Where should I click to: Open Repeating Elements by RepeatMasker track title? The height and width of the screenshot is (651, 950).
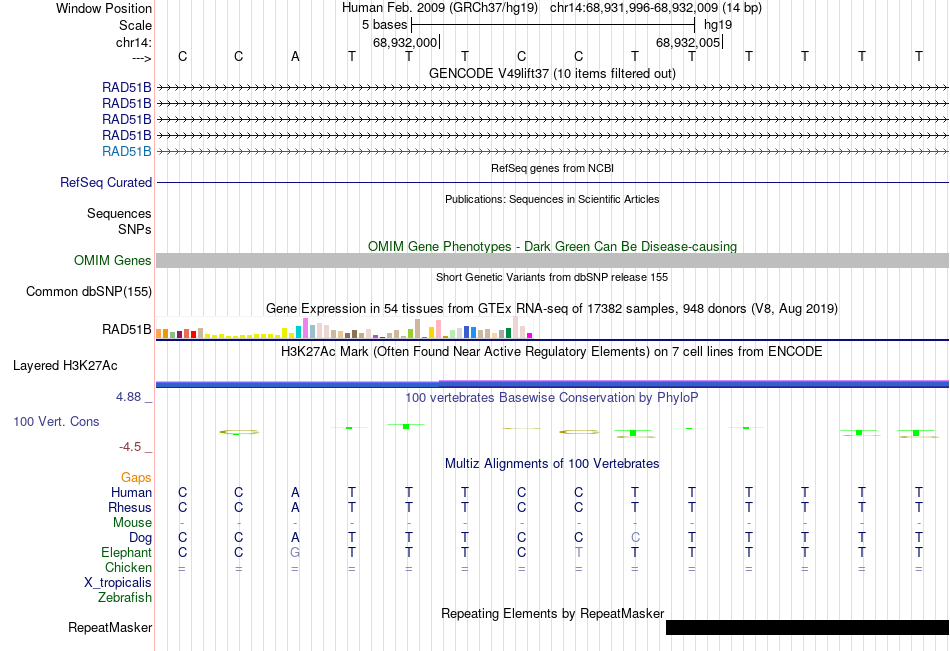pos(552,613)
